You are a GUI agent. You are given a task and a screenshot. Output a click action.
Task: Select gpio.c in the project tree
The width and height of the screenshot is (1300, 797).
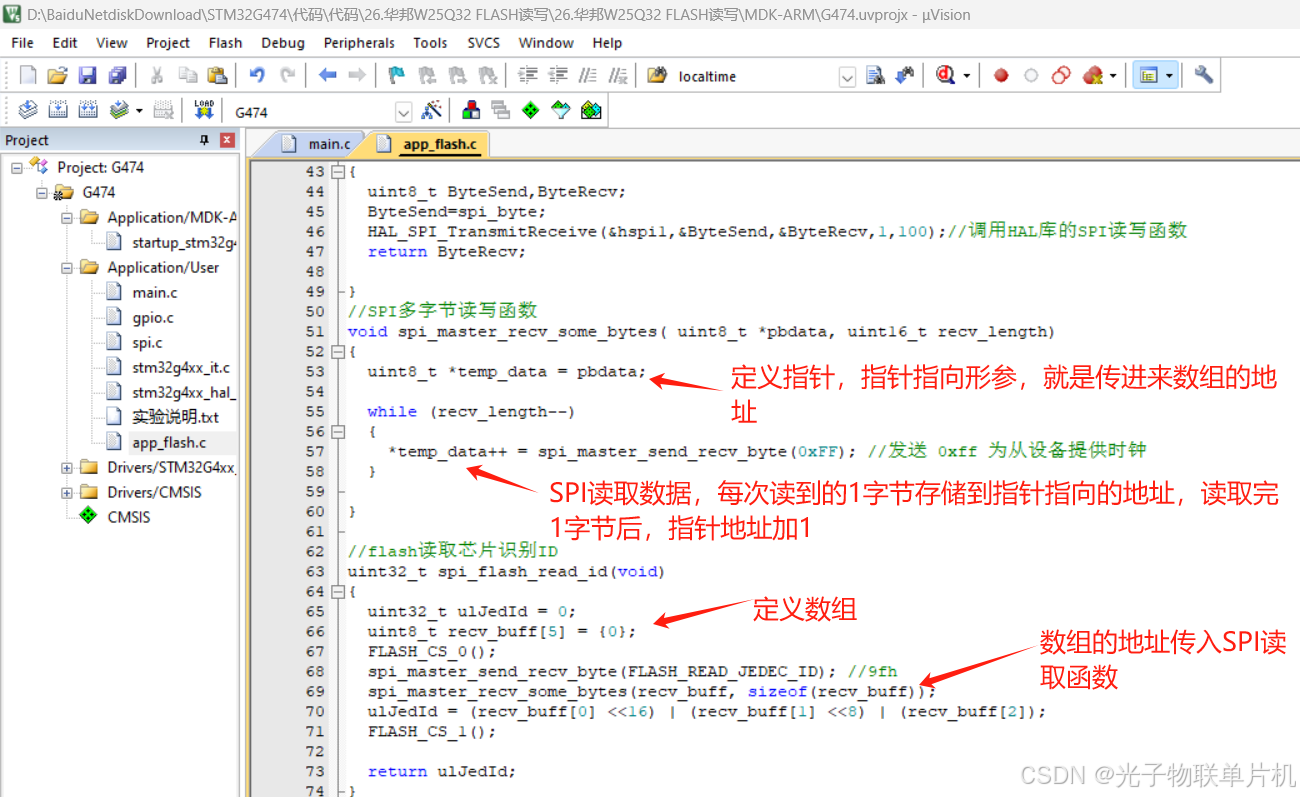(x=153, y=318)
